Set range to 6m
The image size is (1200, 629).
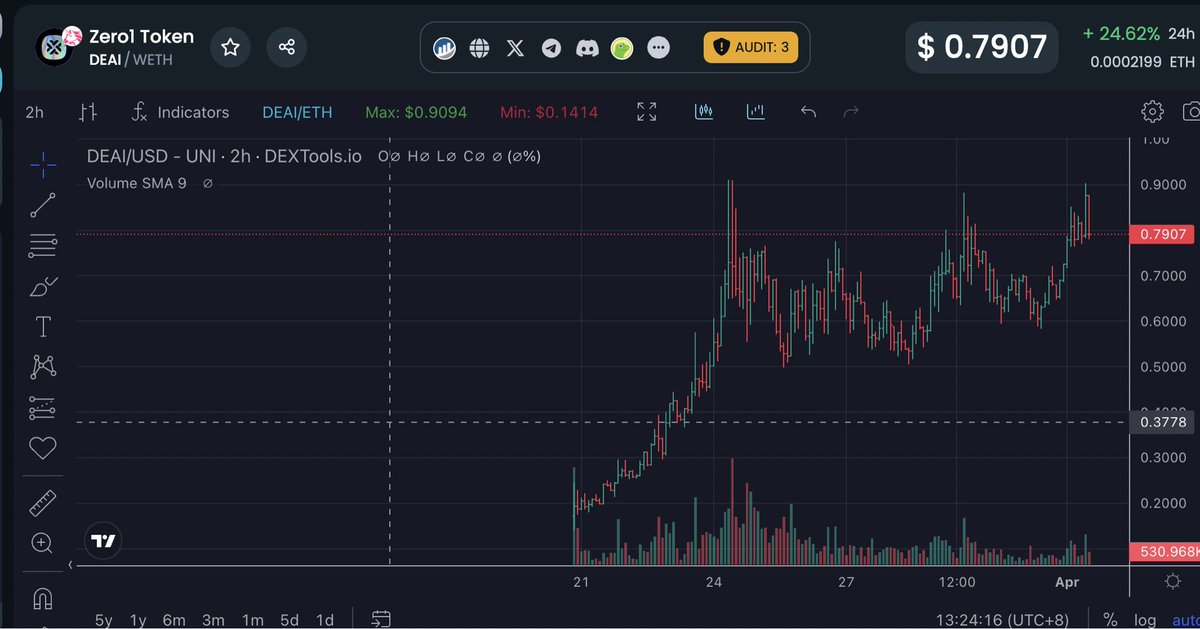point(174,619)
